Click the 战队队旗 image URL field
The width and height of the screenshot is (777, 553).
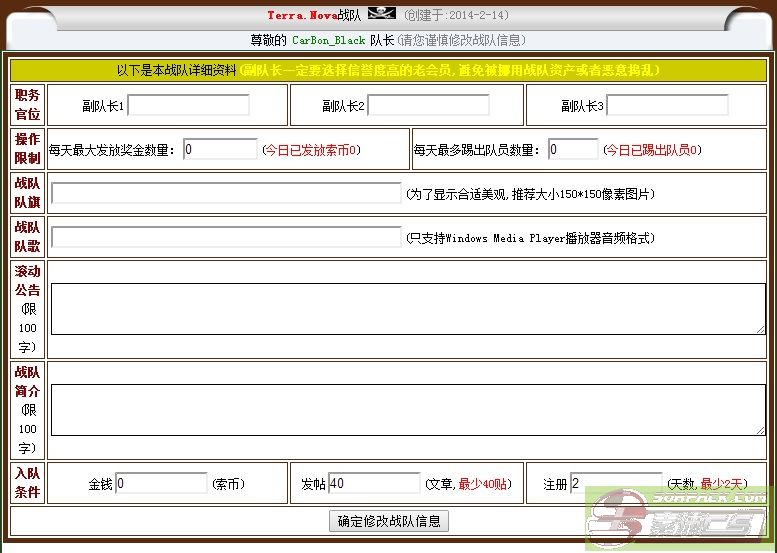pyautogui.click(x=226, y=193)
